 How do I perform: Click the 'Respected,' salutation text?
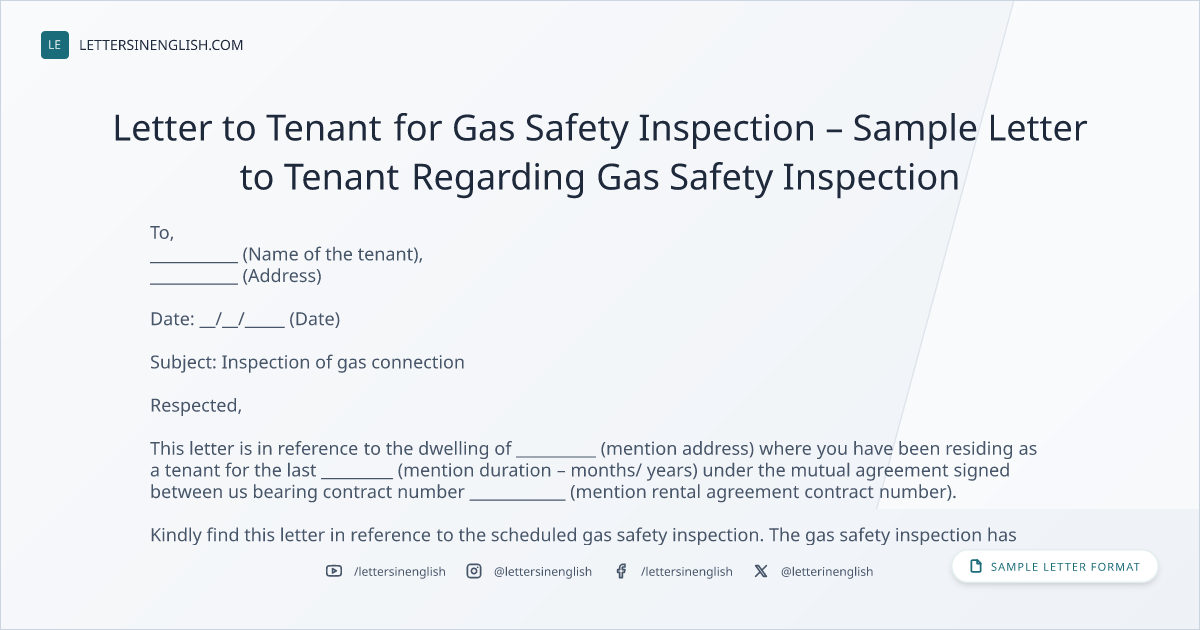click(196, 406)
